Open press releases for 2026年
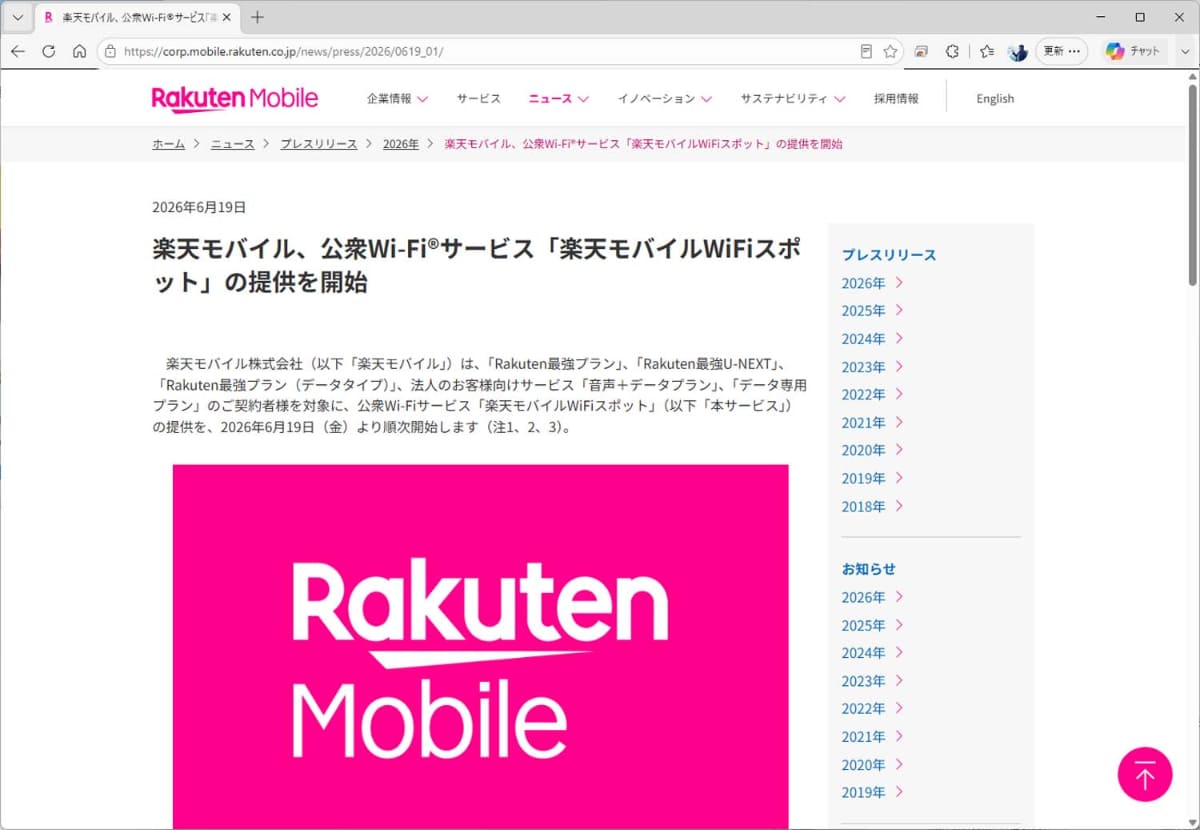The image size is (1200, 830). tap(872, 283)
